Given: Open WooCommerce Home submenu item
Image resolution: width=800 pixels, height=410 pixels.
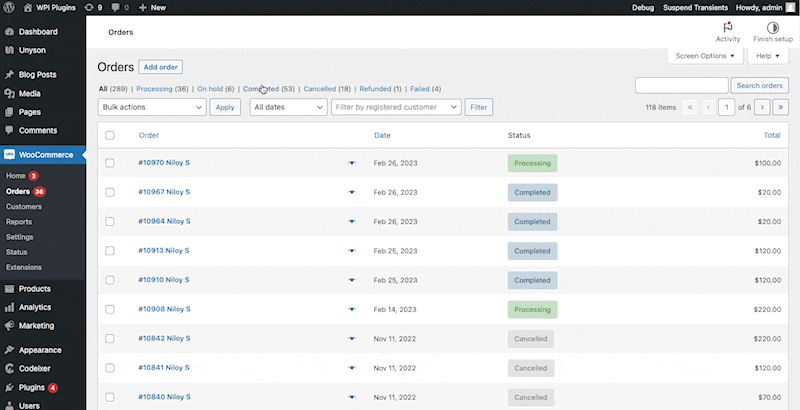Looking at the screenshot, I should (x=16, y=175).
